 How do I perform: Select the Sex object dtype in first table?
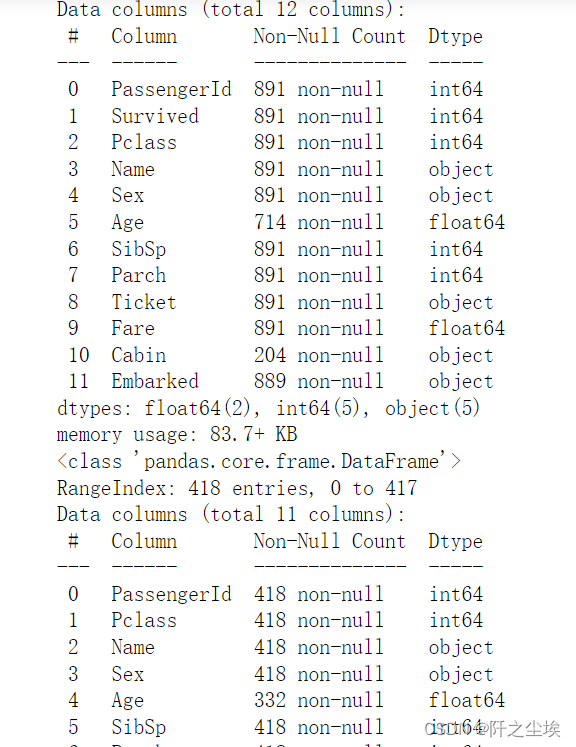click(x=461, y=195)
